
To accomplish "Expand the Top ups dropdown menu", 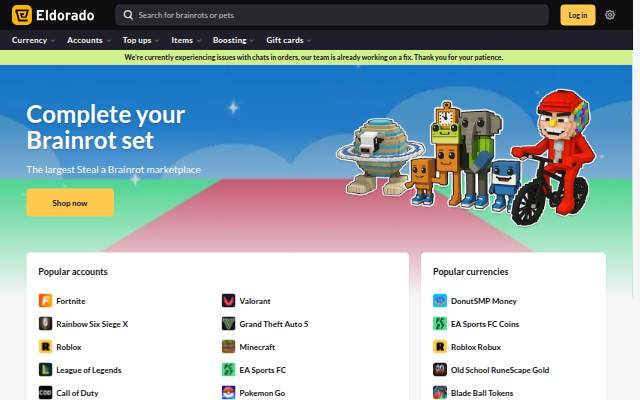I will click(141, 40).
